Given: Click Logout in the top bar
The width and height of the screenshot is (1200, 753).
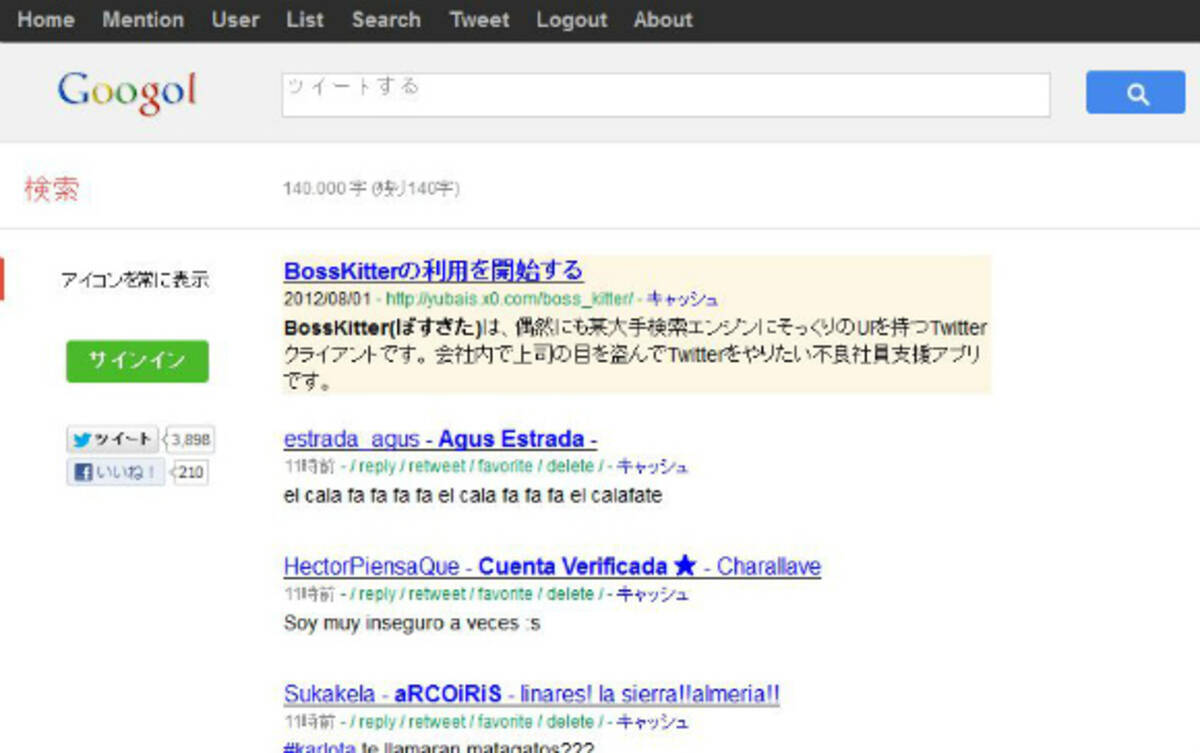Looking at the screenshot, I should (571, 19).
